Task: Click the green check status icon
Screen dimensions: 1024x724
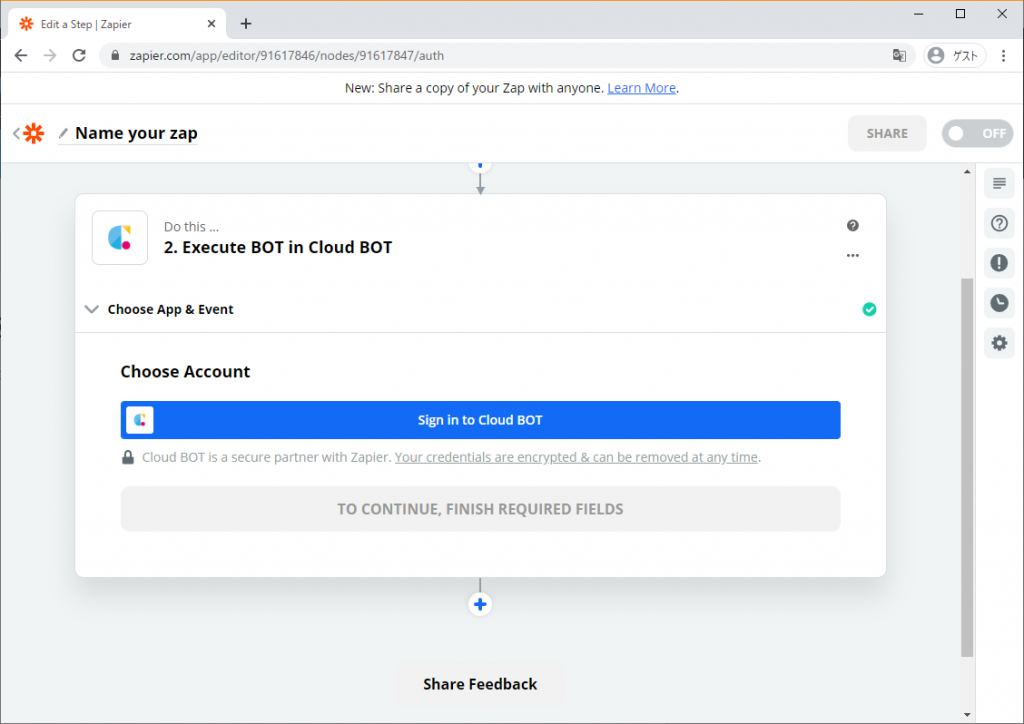Action: point(869,309)
